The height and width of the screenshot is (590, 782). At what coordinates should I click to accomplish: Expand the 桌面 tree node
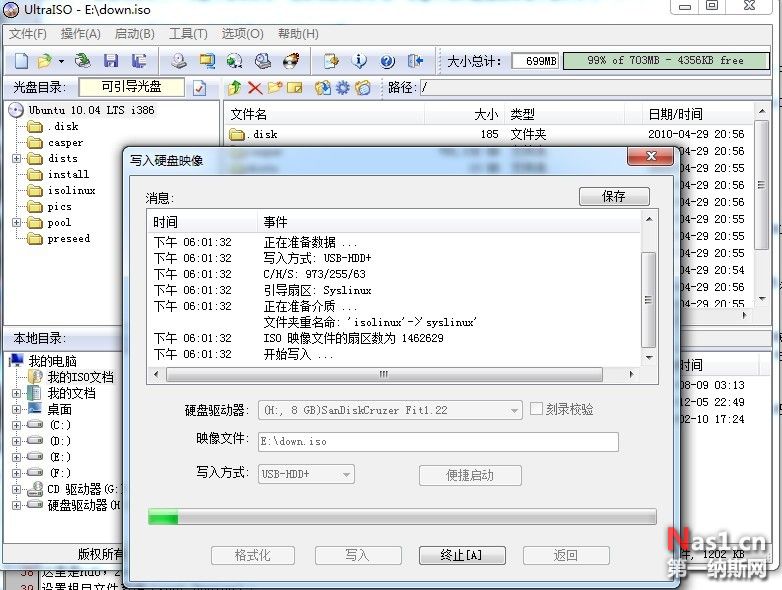click(x=16, y=410)
